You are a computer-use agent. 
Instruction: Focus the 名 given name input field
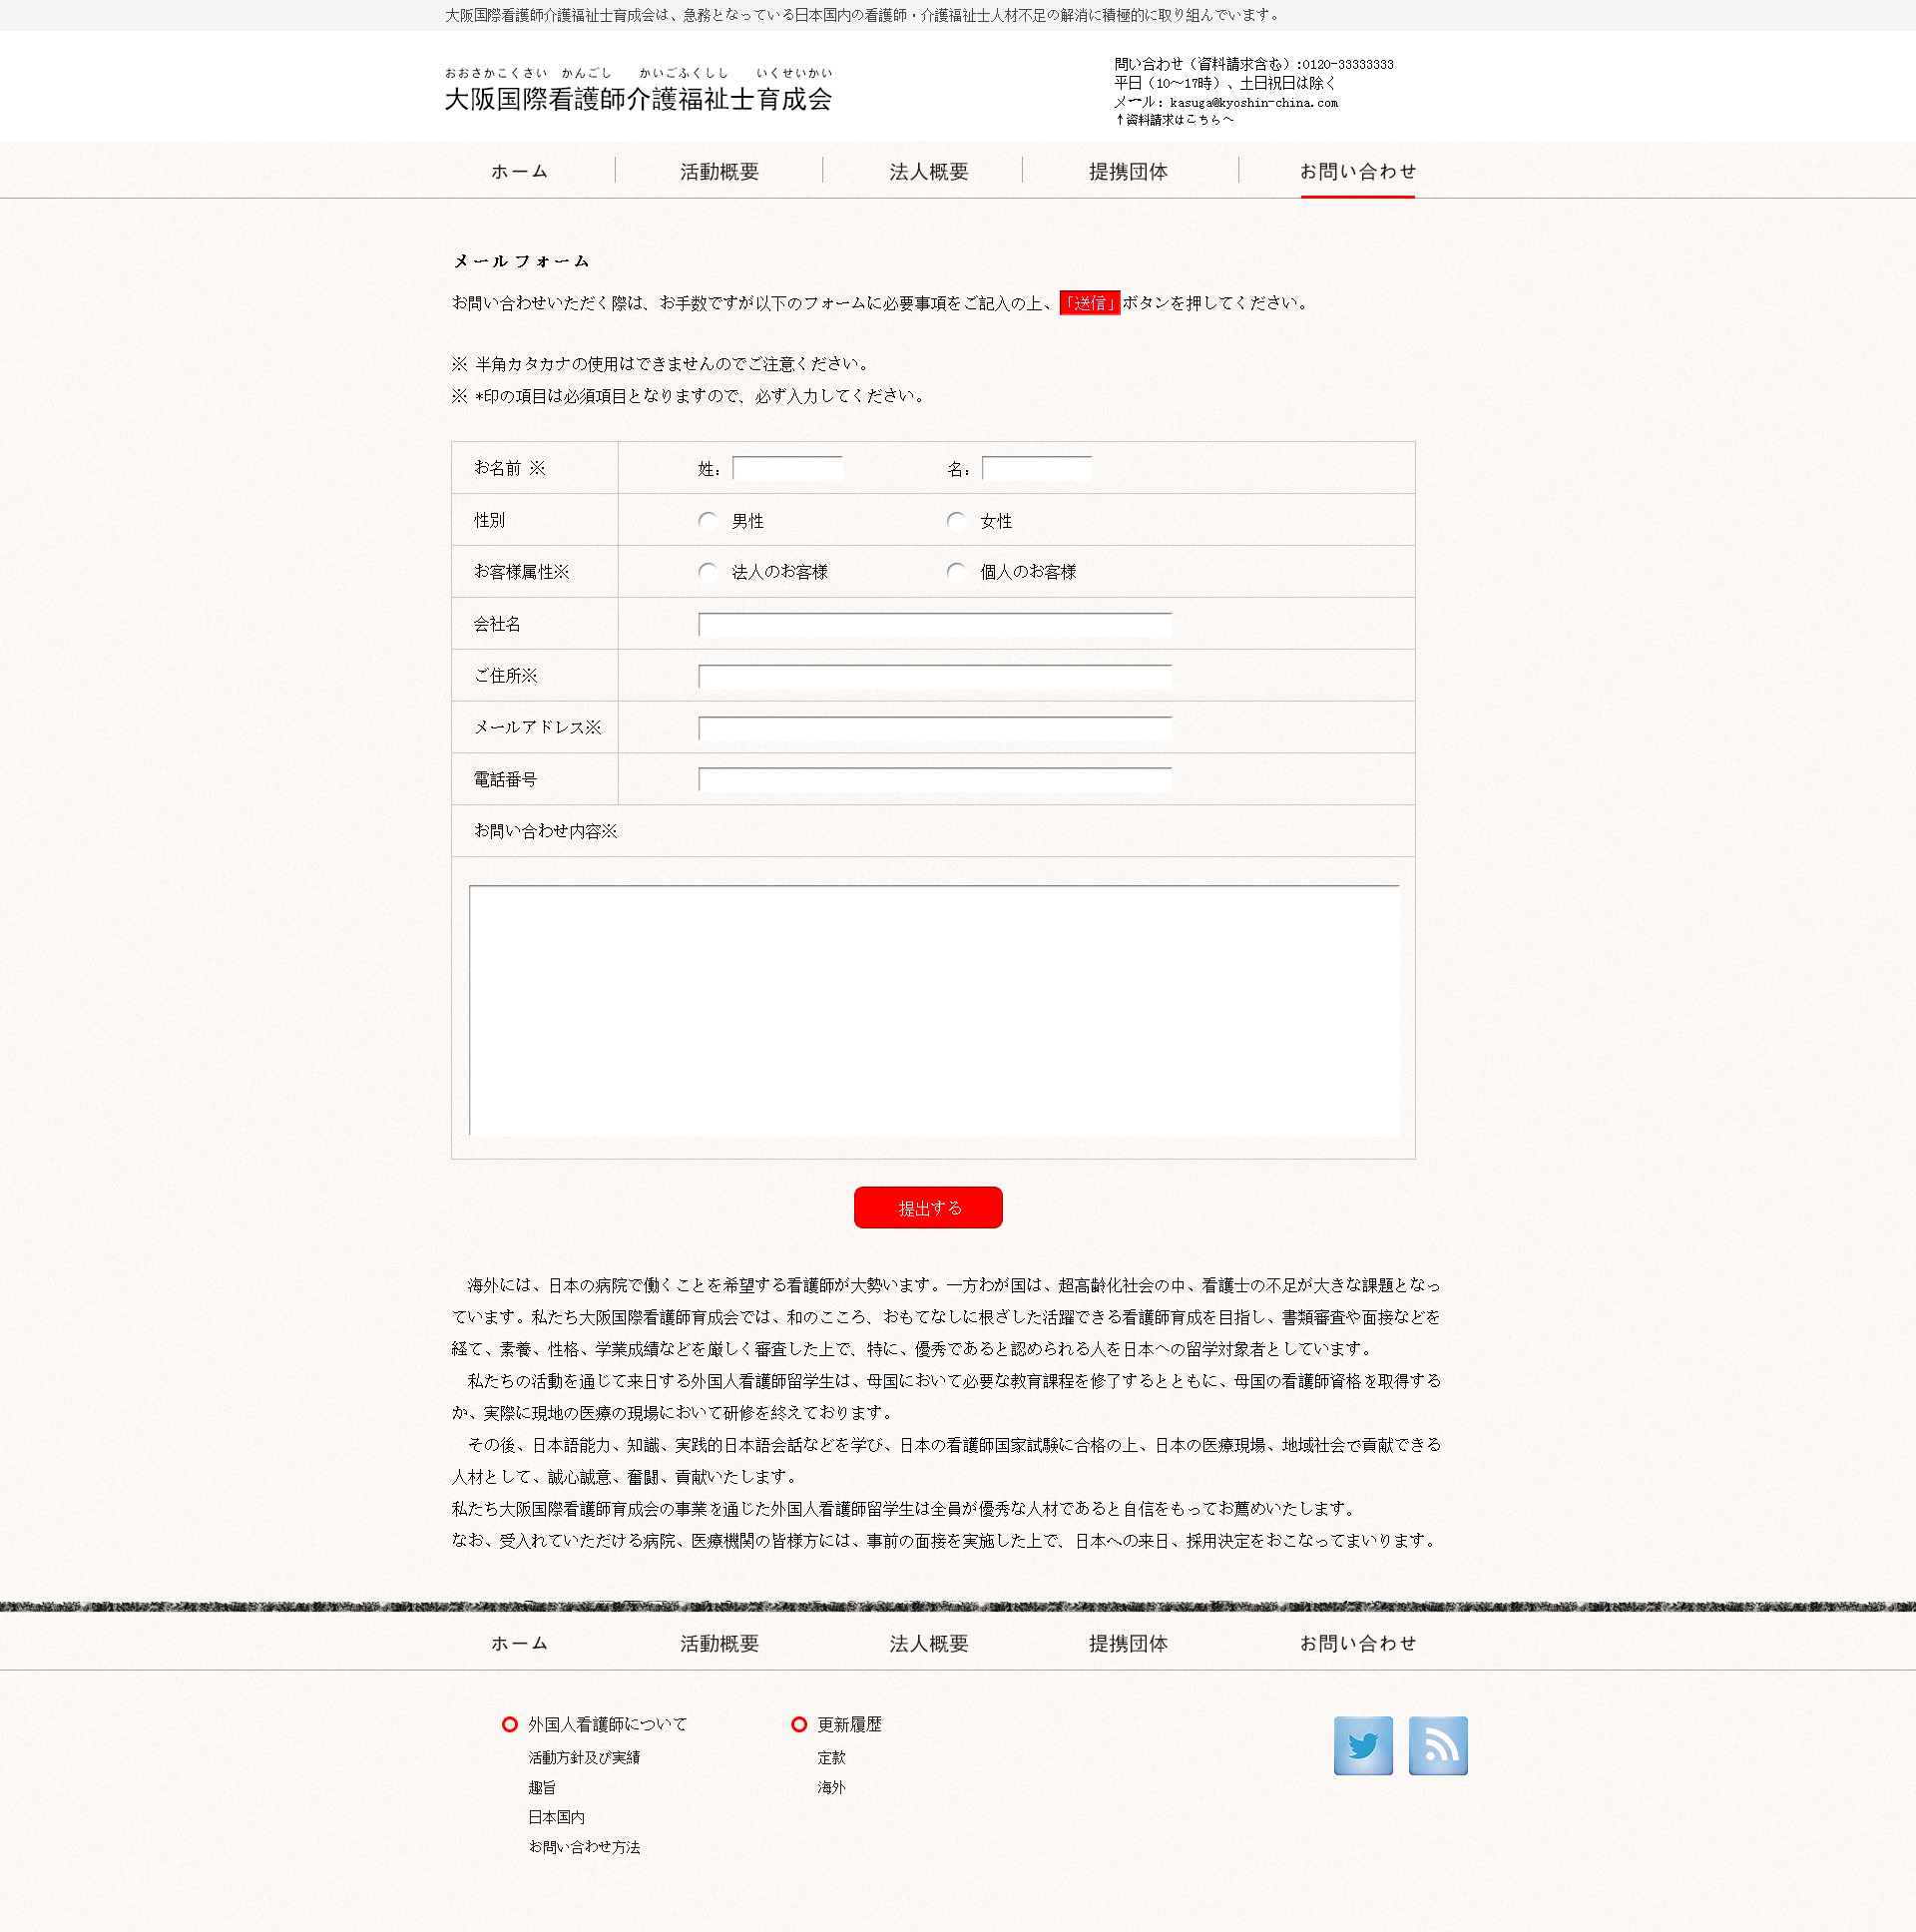(x=1036, y=469)
